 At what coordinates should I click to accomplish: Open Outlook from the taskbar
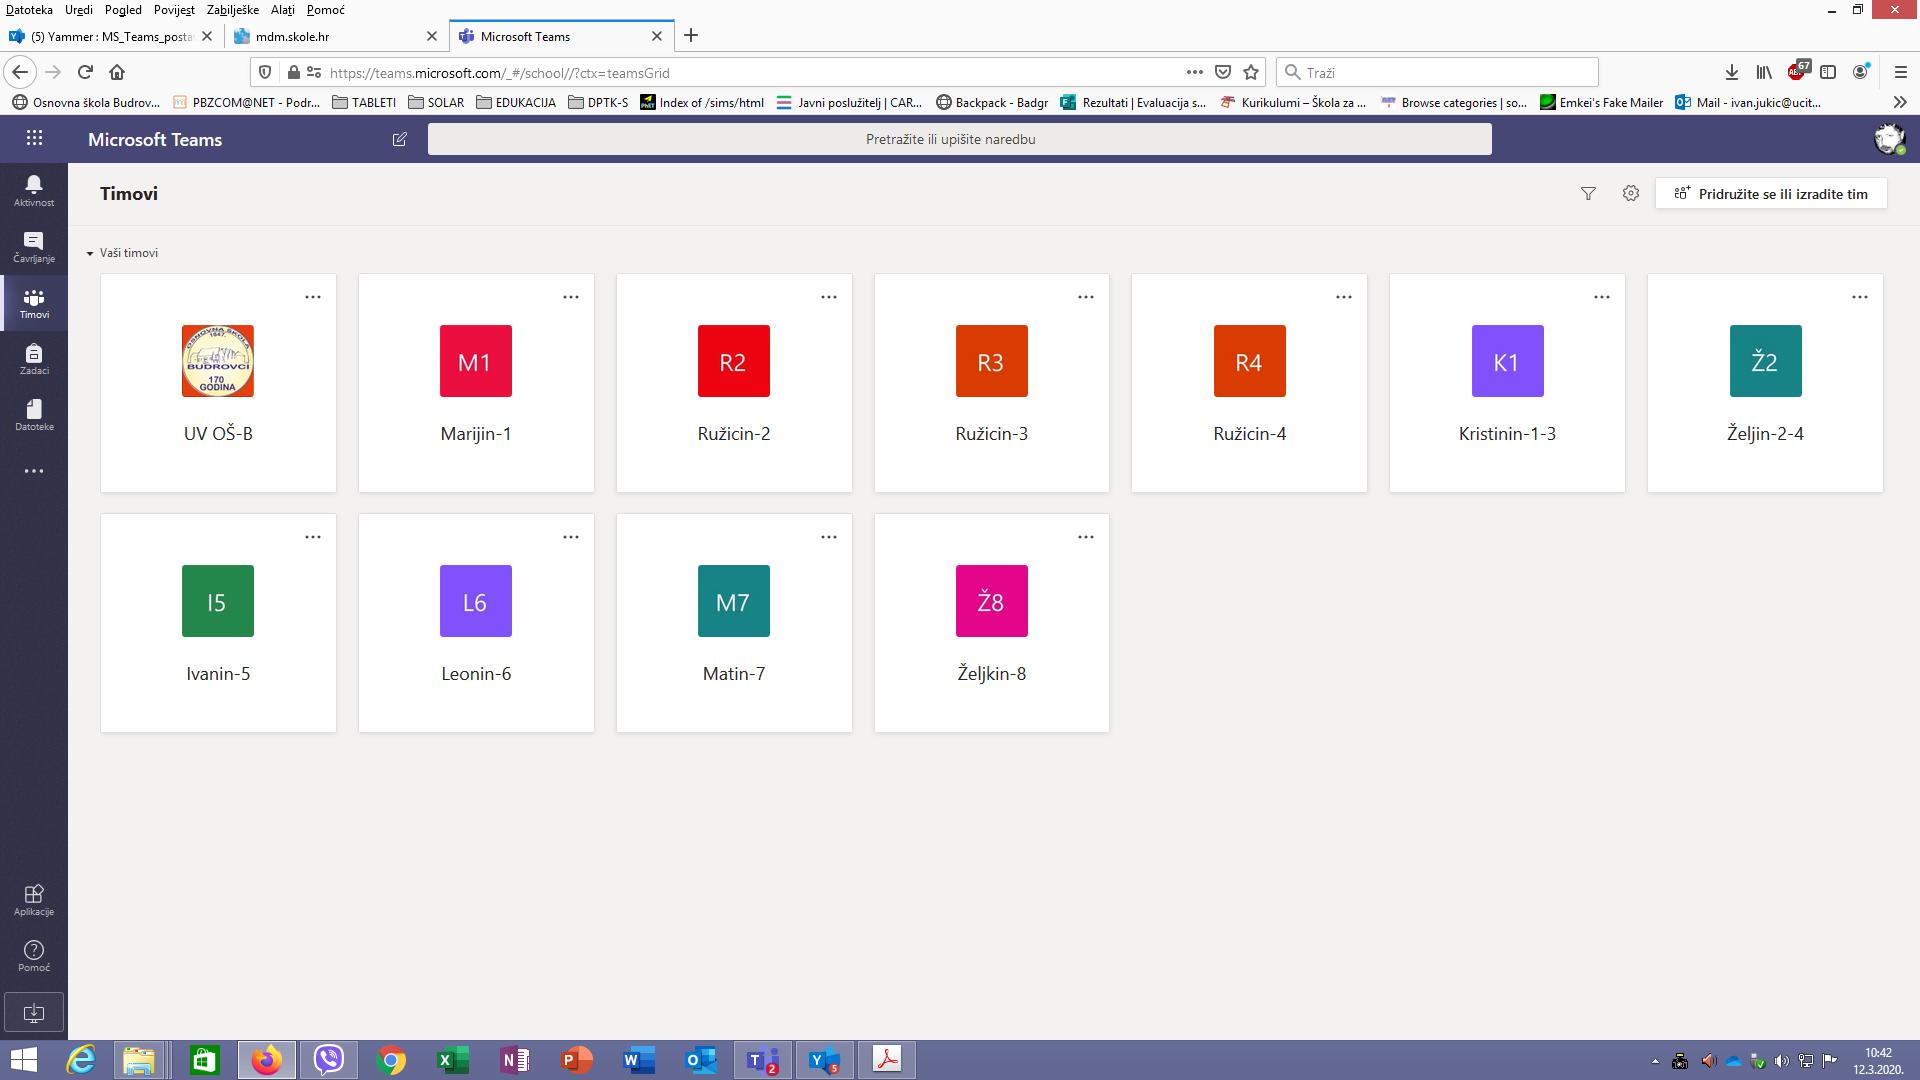click(x=701, y=1060)
